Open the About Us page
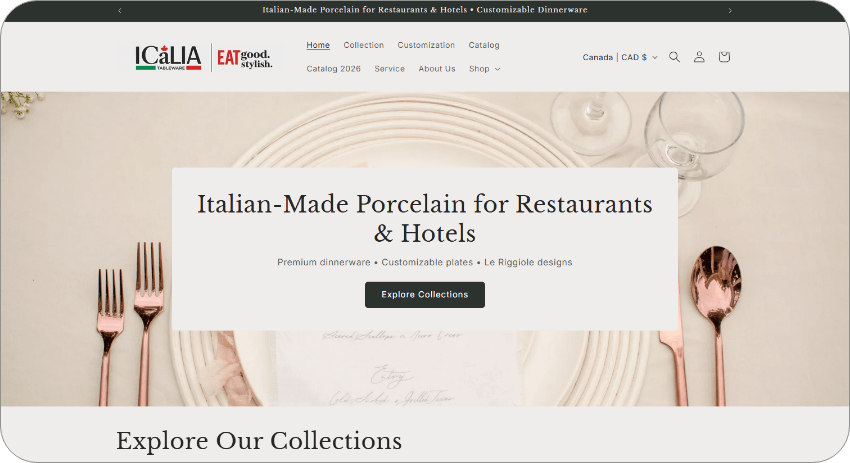The height and width of the screenshot is (463, 850). 437,69
